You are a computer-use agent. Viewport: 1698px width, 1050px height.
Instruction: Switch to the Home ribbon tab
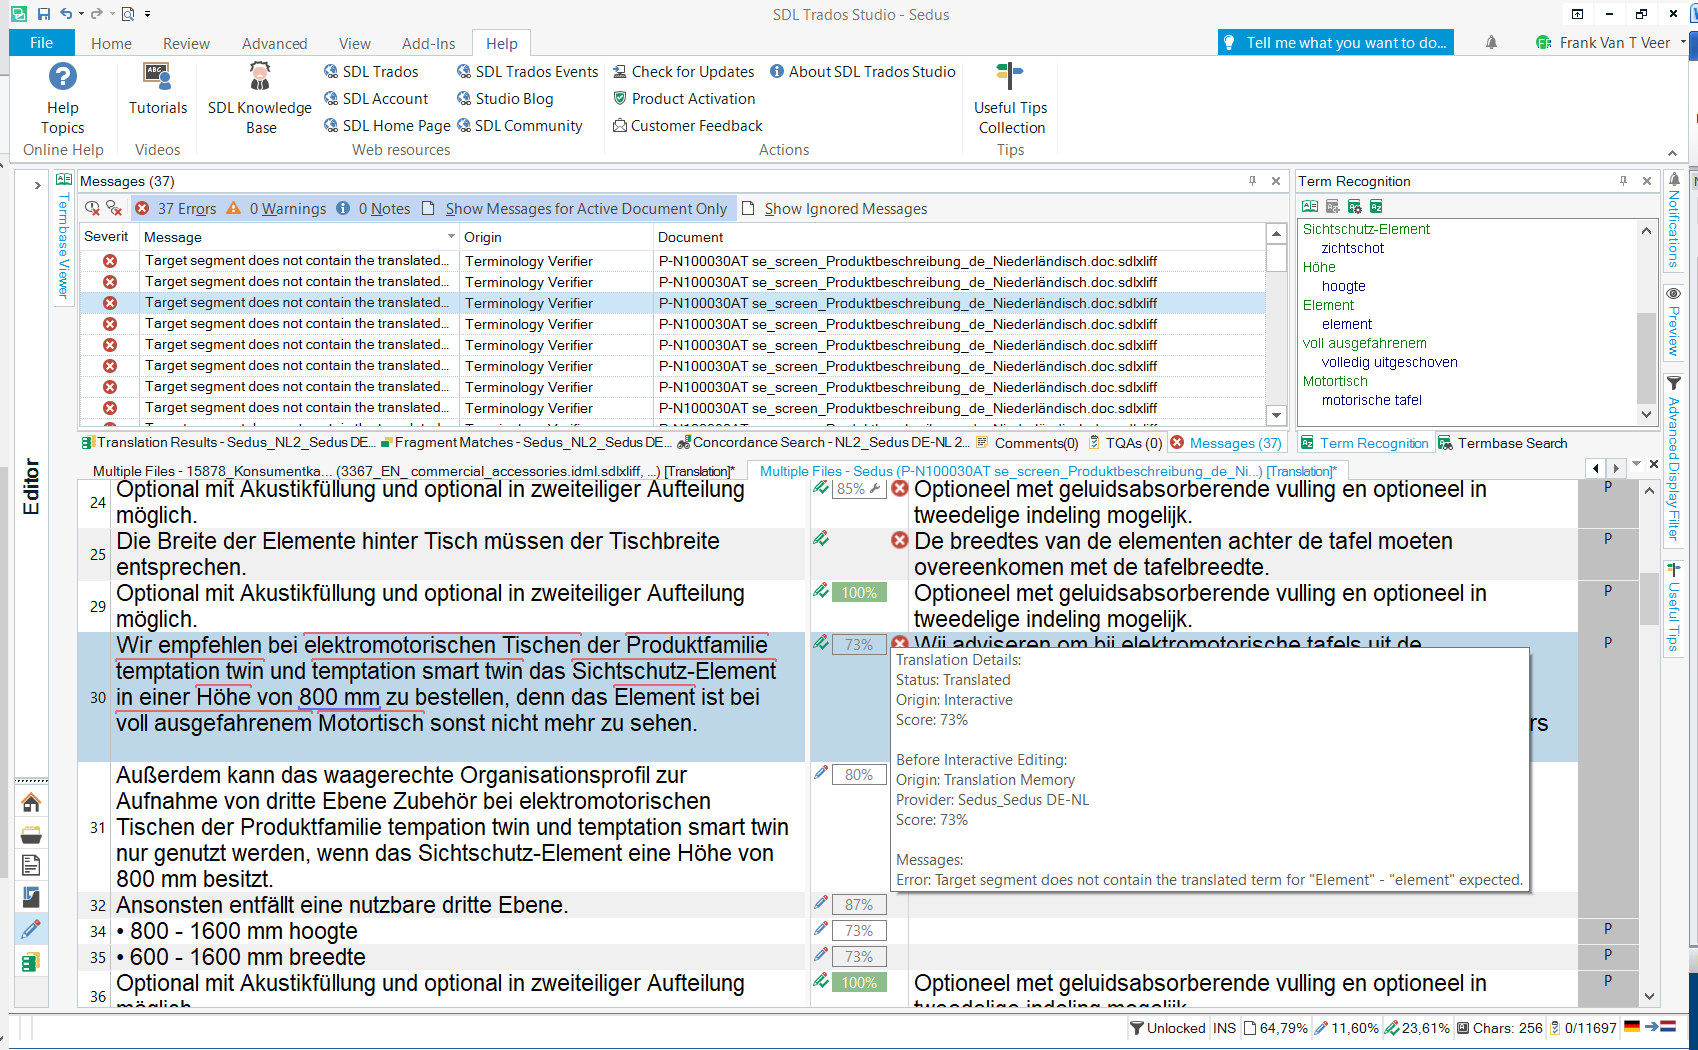click(x=111, y=44)
